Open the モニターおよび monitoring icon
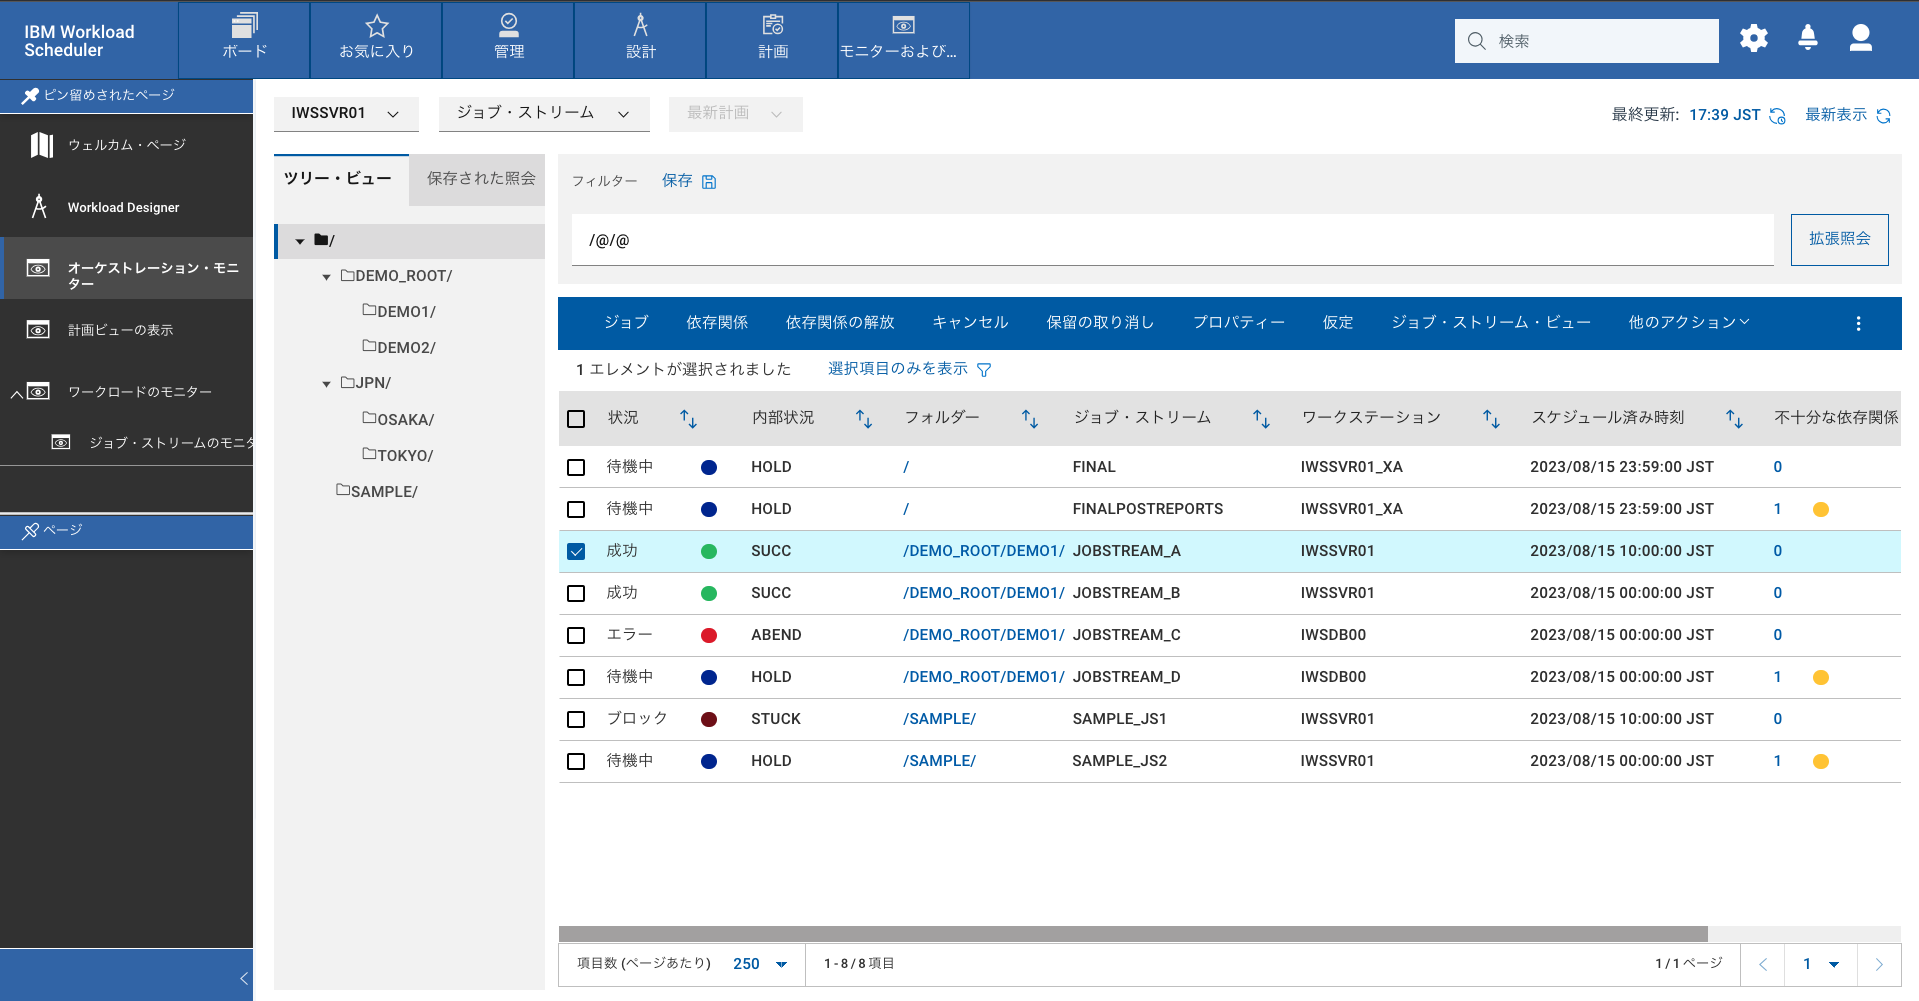This screenshot has height=1001, width=1919. [903, 25]
